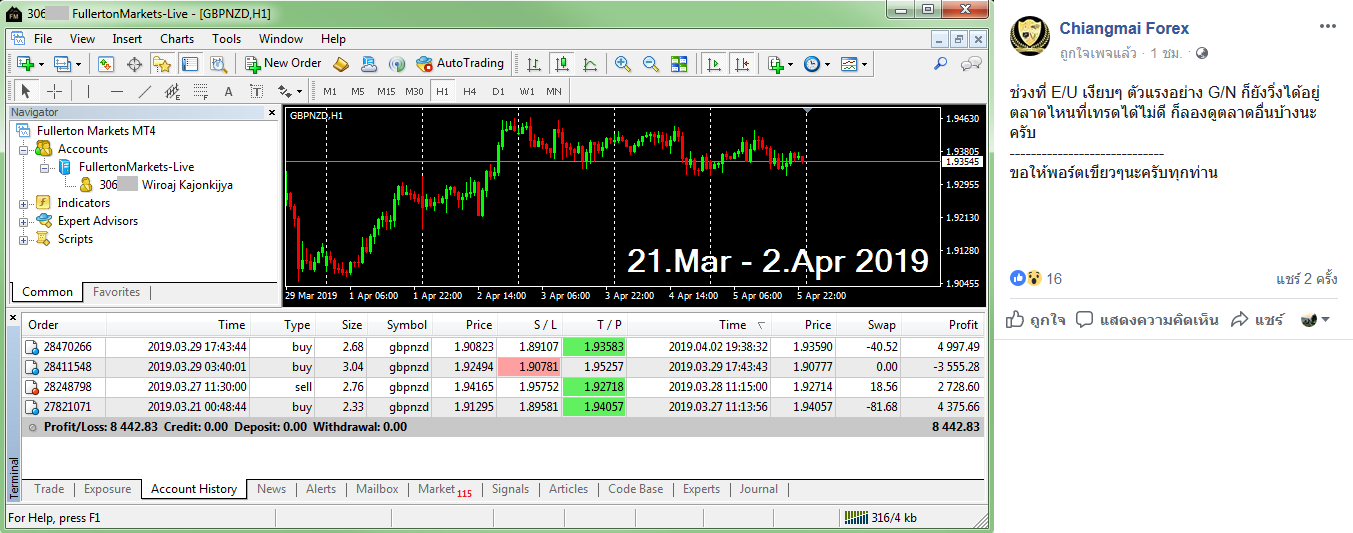Switch chart to Candlesticks type
Image resolution: width=1353 pixels, height=533 pixels.
tap(561, 64)
